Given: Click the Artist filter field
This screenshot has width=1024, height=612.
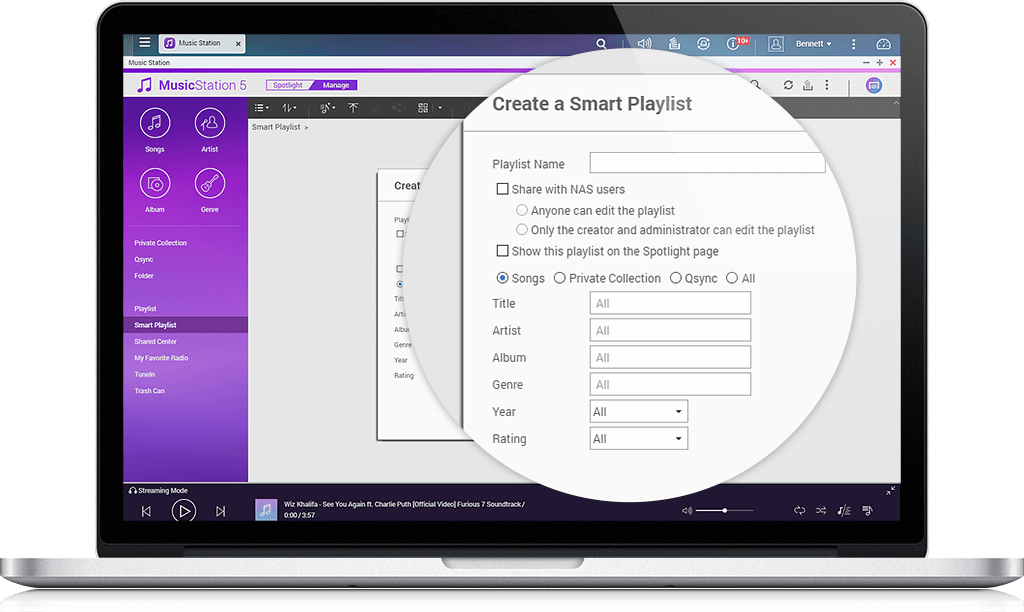Looking at the screenshot, I should tap(670, 330).
